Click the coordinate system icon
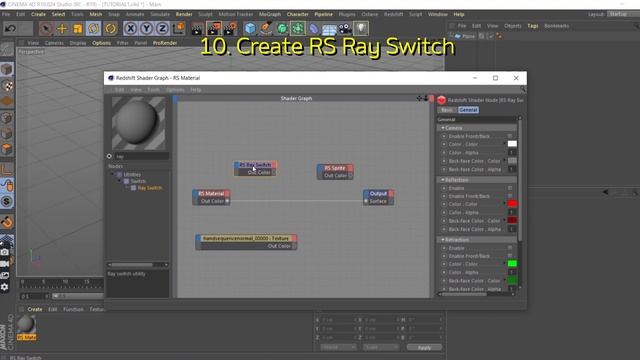The image size is (640, 360). click(178, 29)
